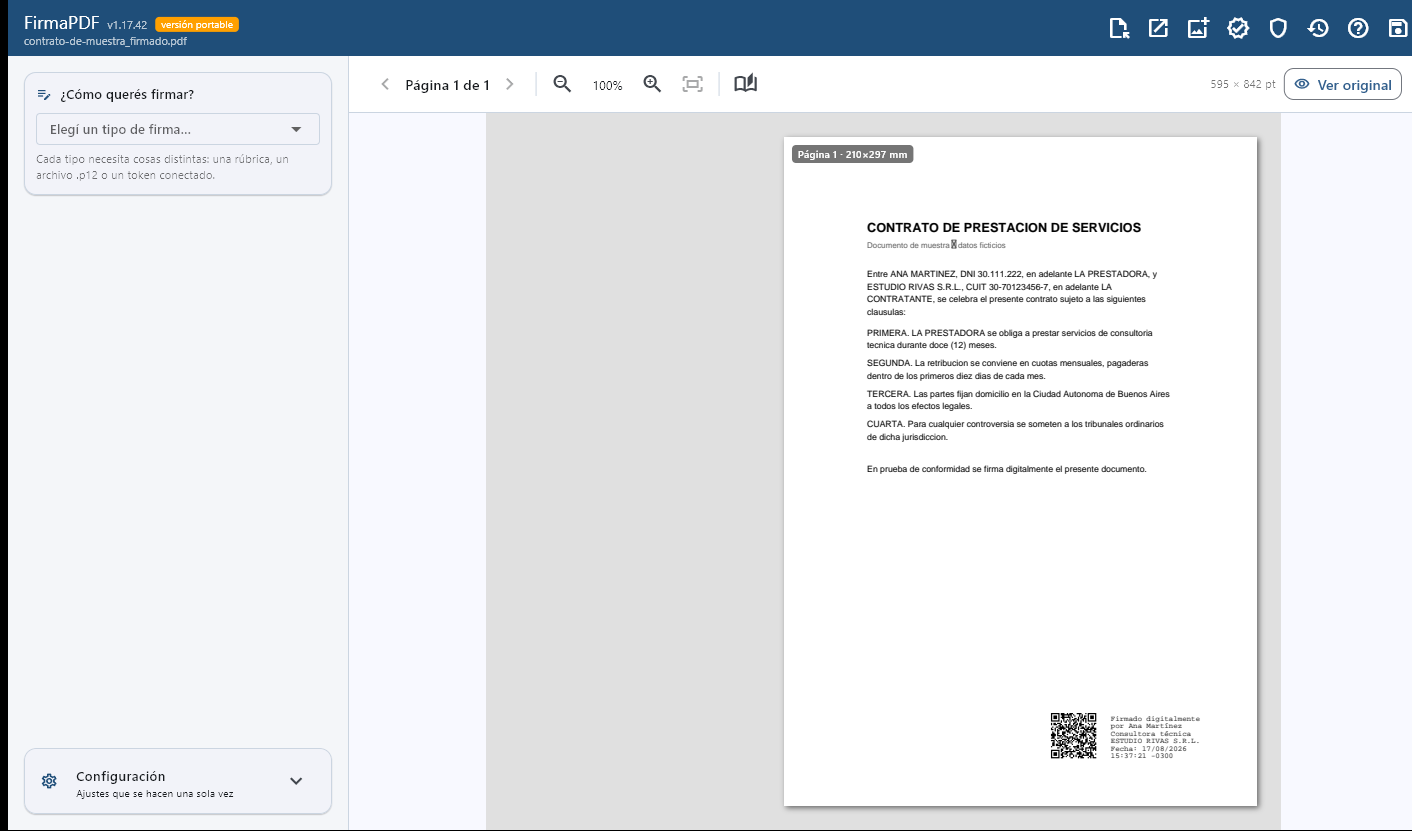Click the verified checkmark badge icon

1238,28
